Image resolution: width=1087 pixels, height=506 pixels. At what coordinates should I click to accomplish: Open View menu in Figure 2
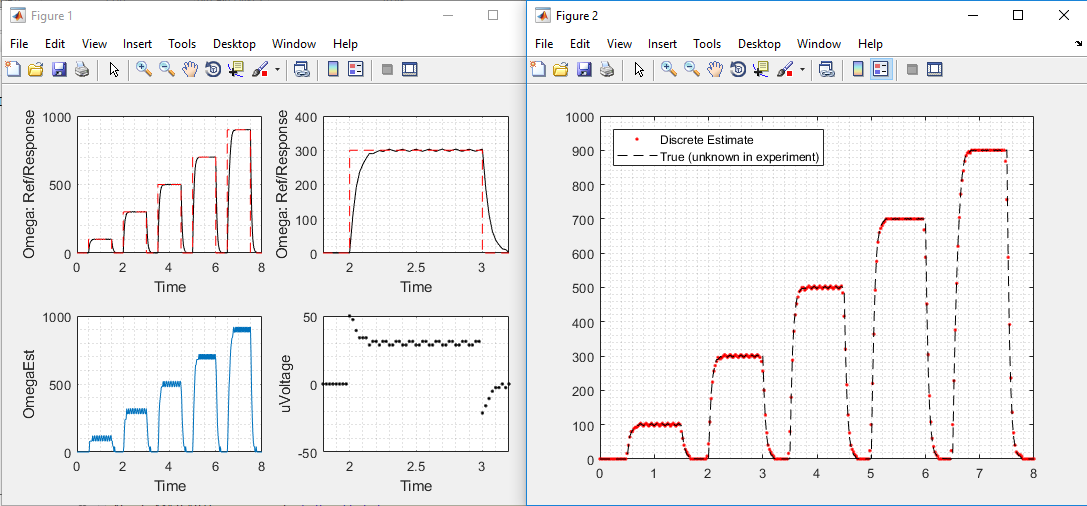[619, 44]
